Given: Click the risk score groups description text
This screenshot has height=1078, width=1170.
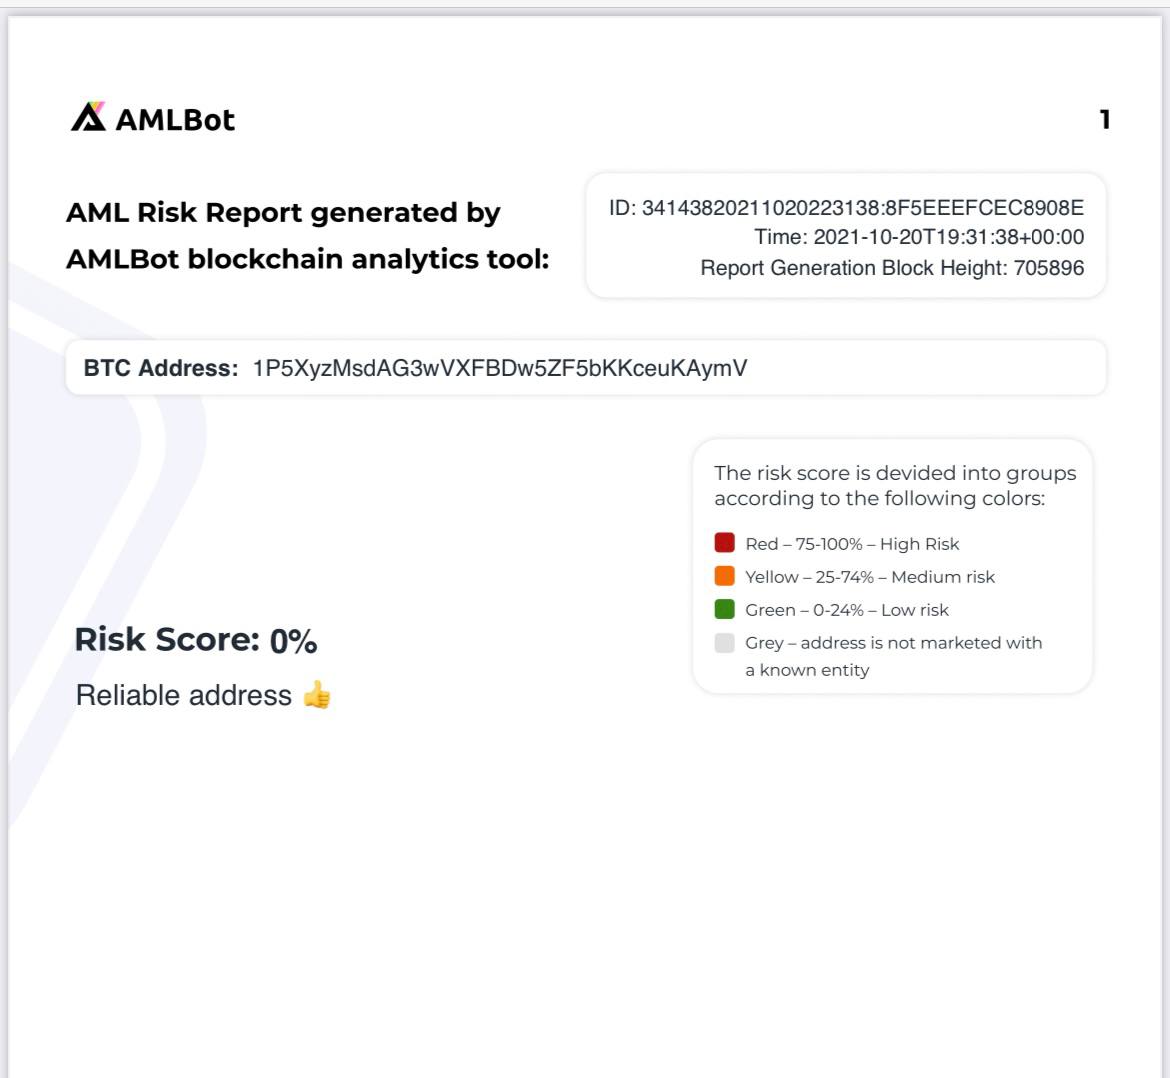Looking at the screenshot, I should (894, 485).
